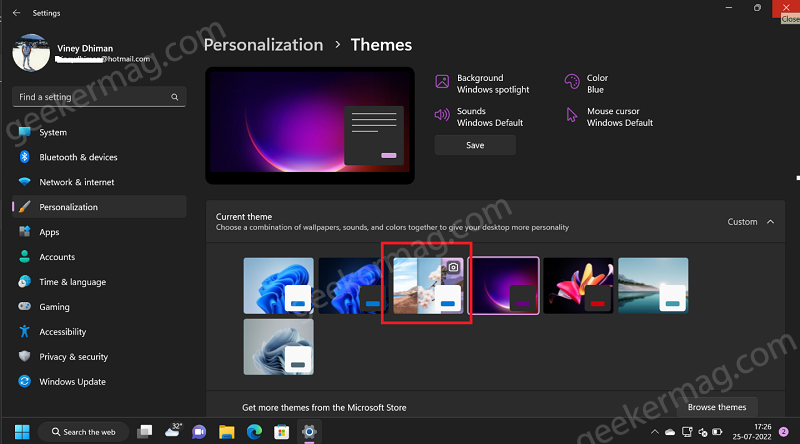The image size is (800, 444).
Task: Open Color Blue setting
Action: pos(586,84)
